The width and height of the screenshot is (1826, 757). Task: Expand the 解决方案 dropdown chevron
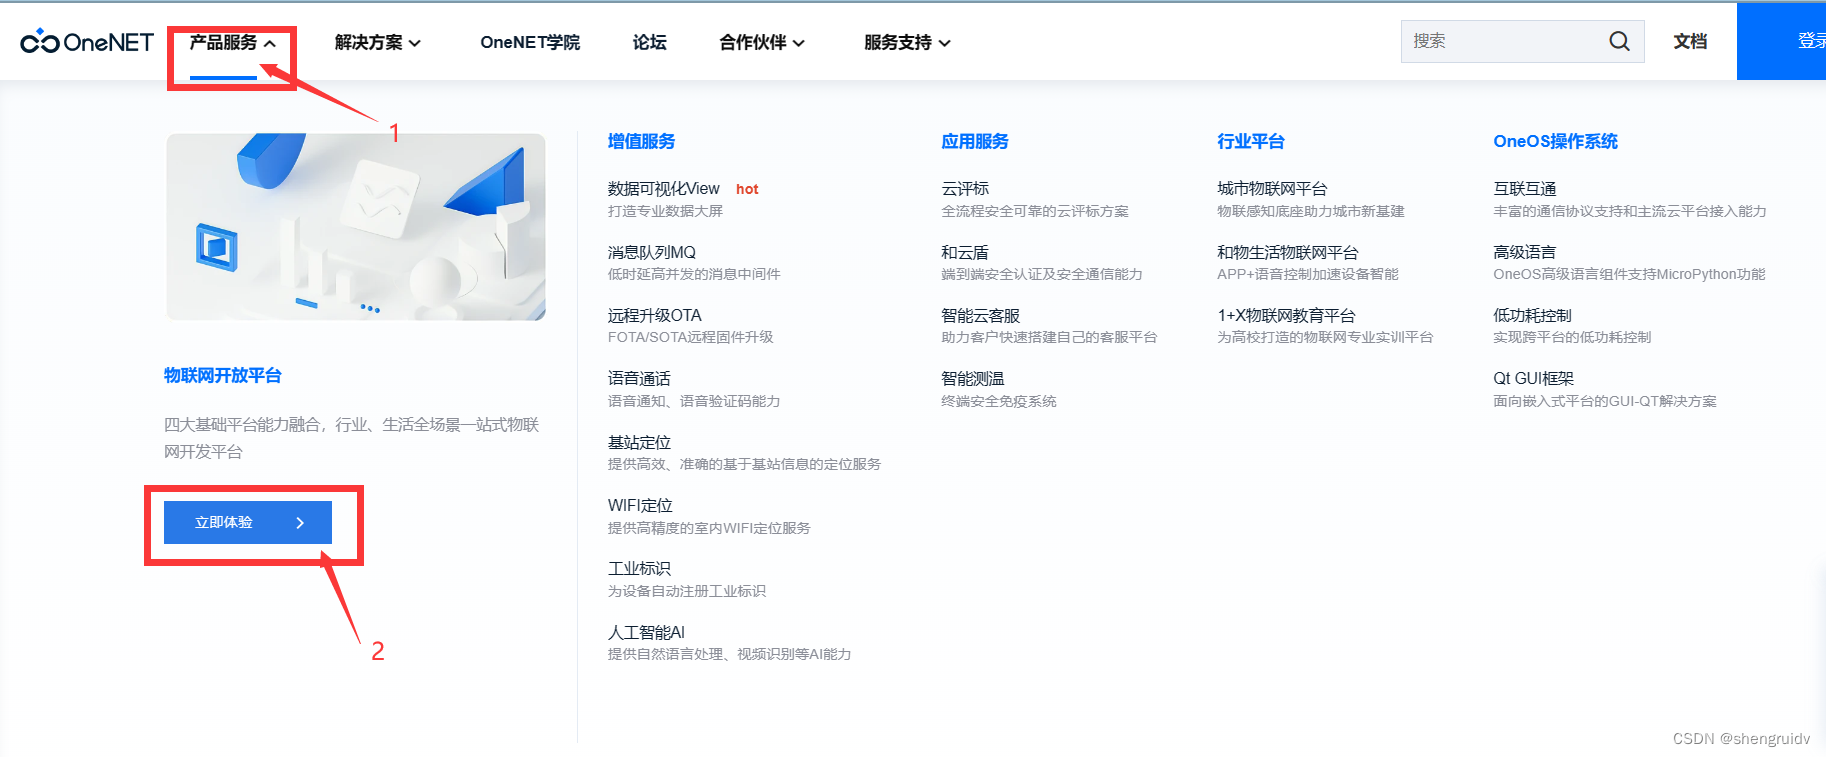tap(415, 43)
